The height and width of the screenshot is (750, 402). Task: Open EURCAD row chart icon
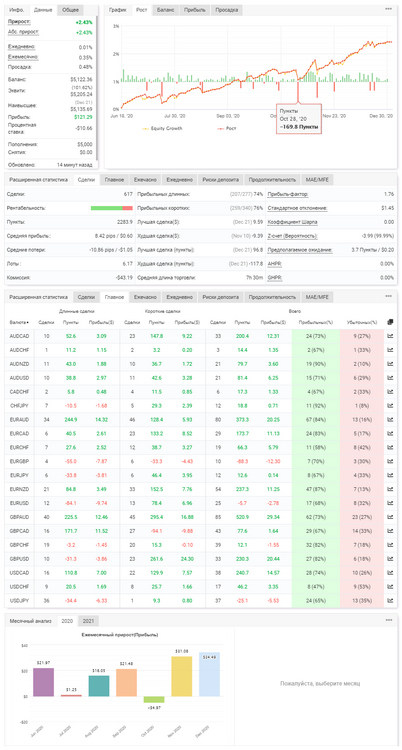click(x=390, y=433)
